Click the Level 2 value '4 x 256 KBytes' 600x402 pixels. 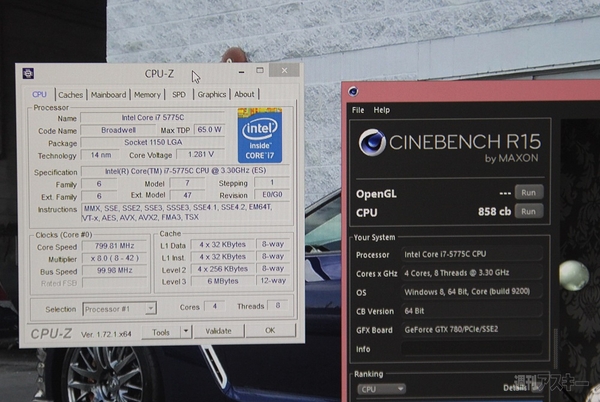coord(222,269)
